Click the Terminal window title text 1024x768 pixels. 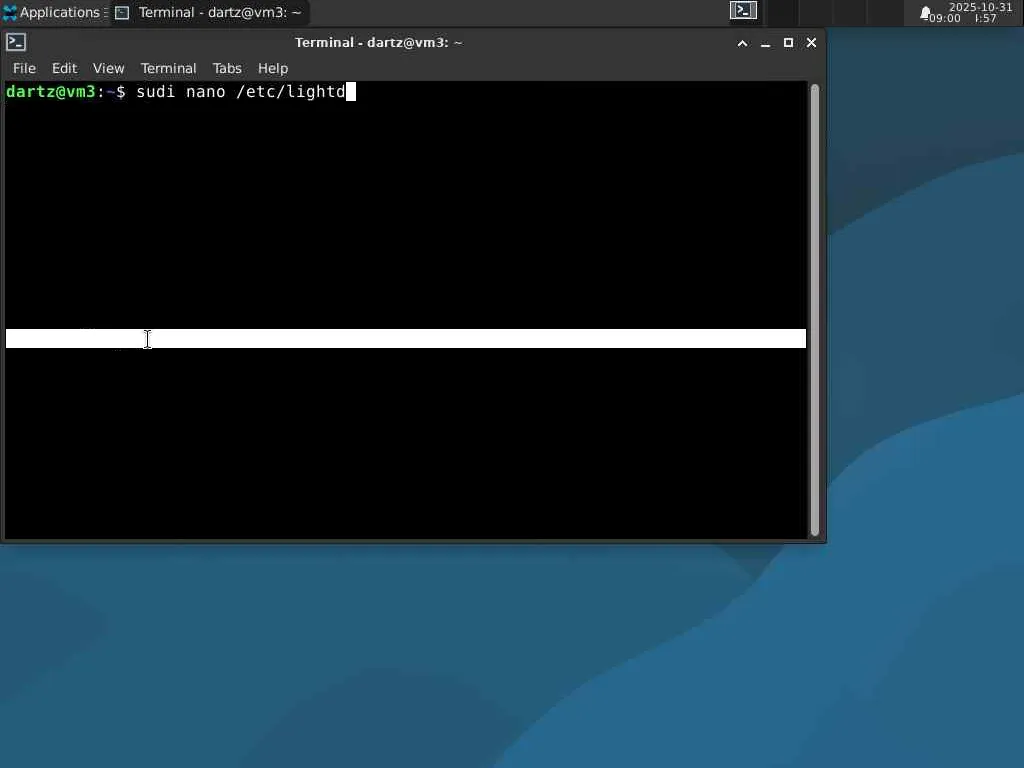[379, 43]
